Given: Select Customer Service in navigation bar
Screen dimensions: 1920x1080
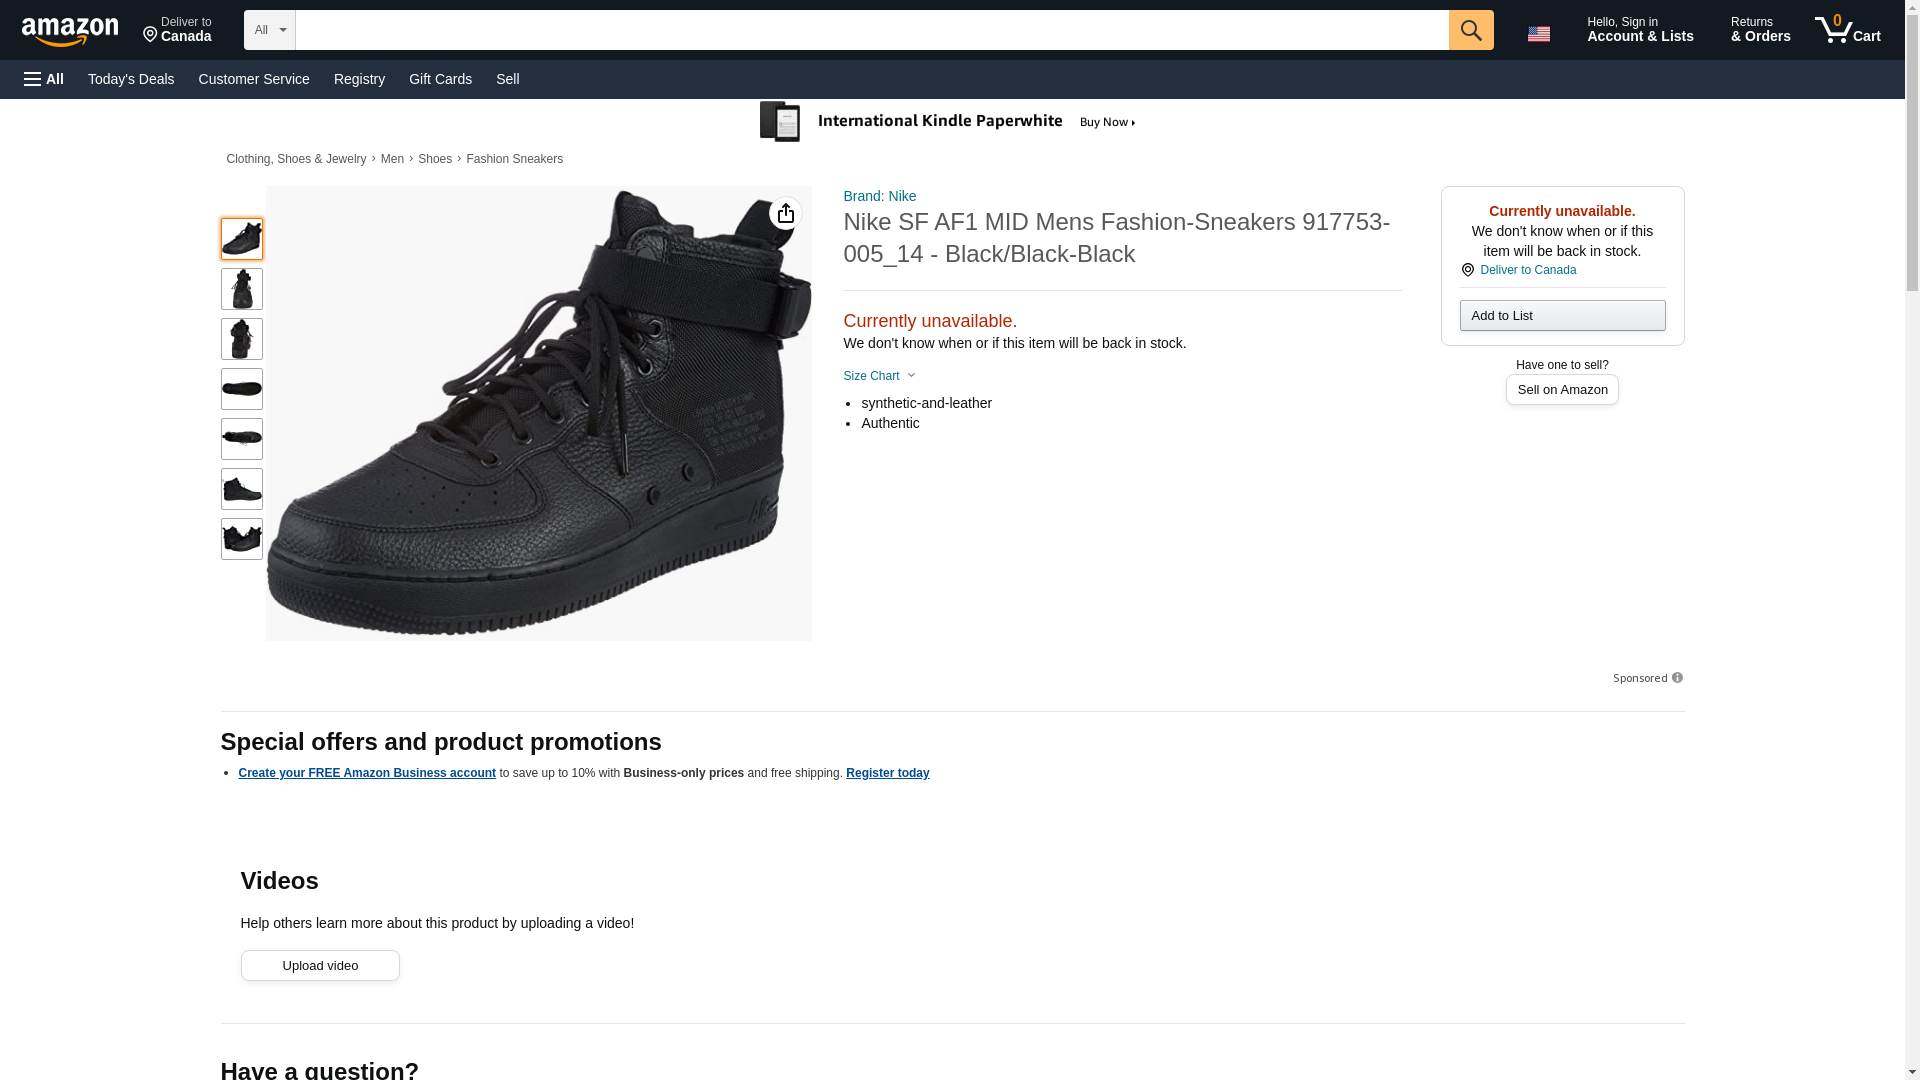Looking at the screenshot, I should pos(254,79).
